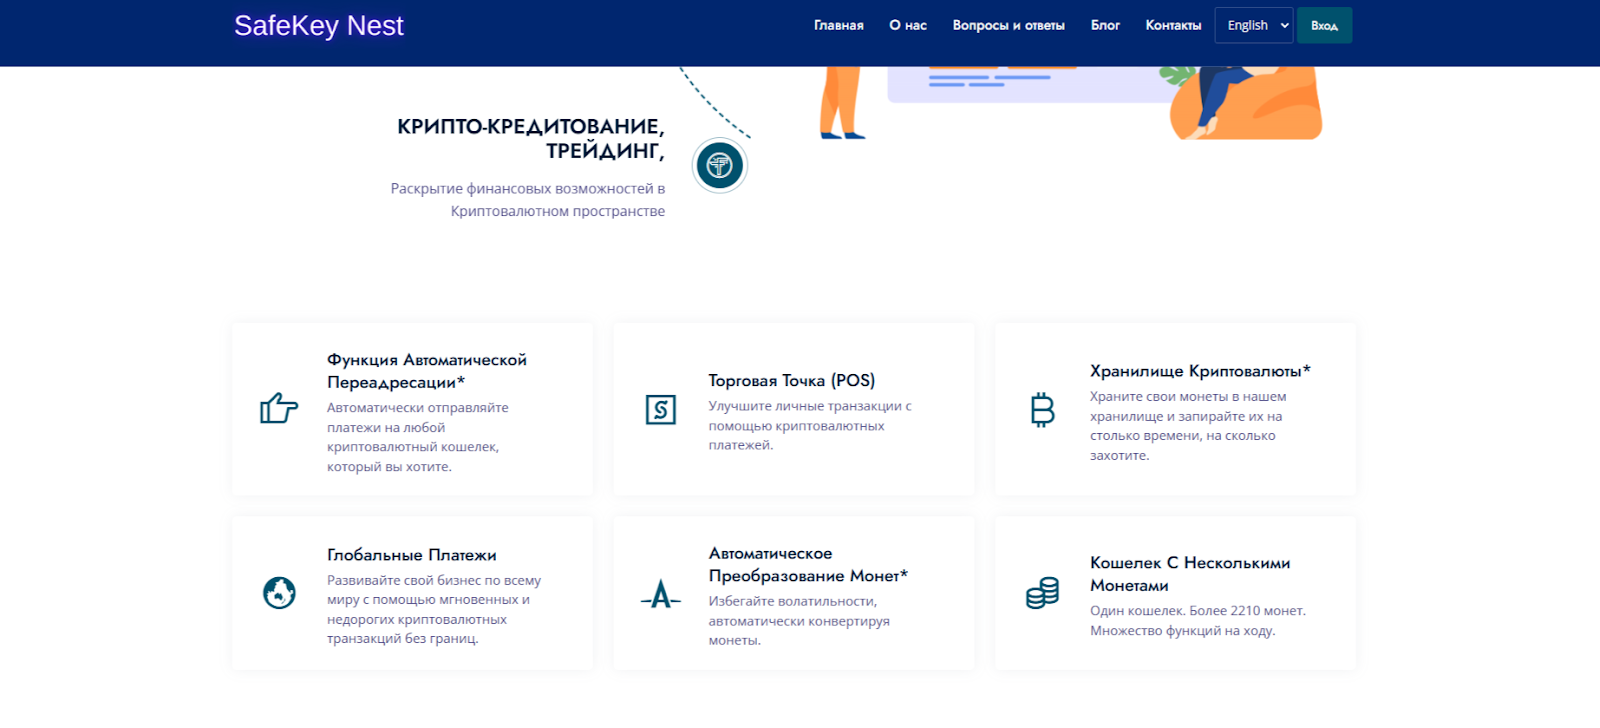Click the round crypto-lending token icon
Viewport: 1600px width, 728px height.
[719, 165]
